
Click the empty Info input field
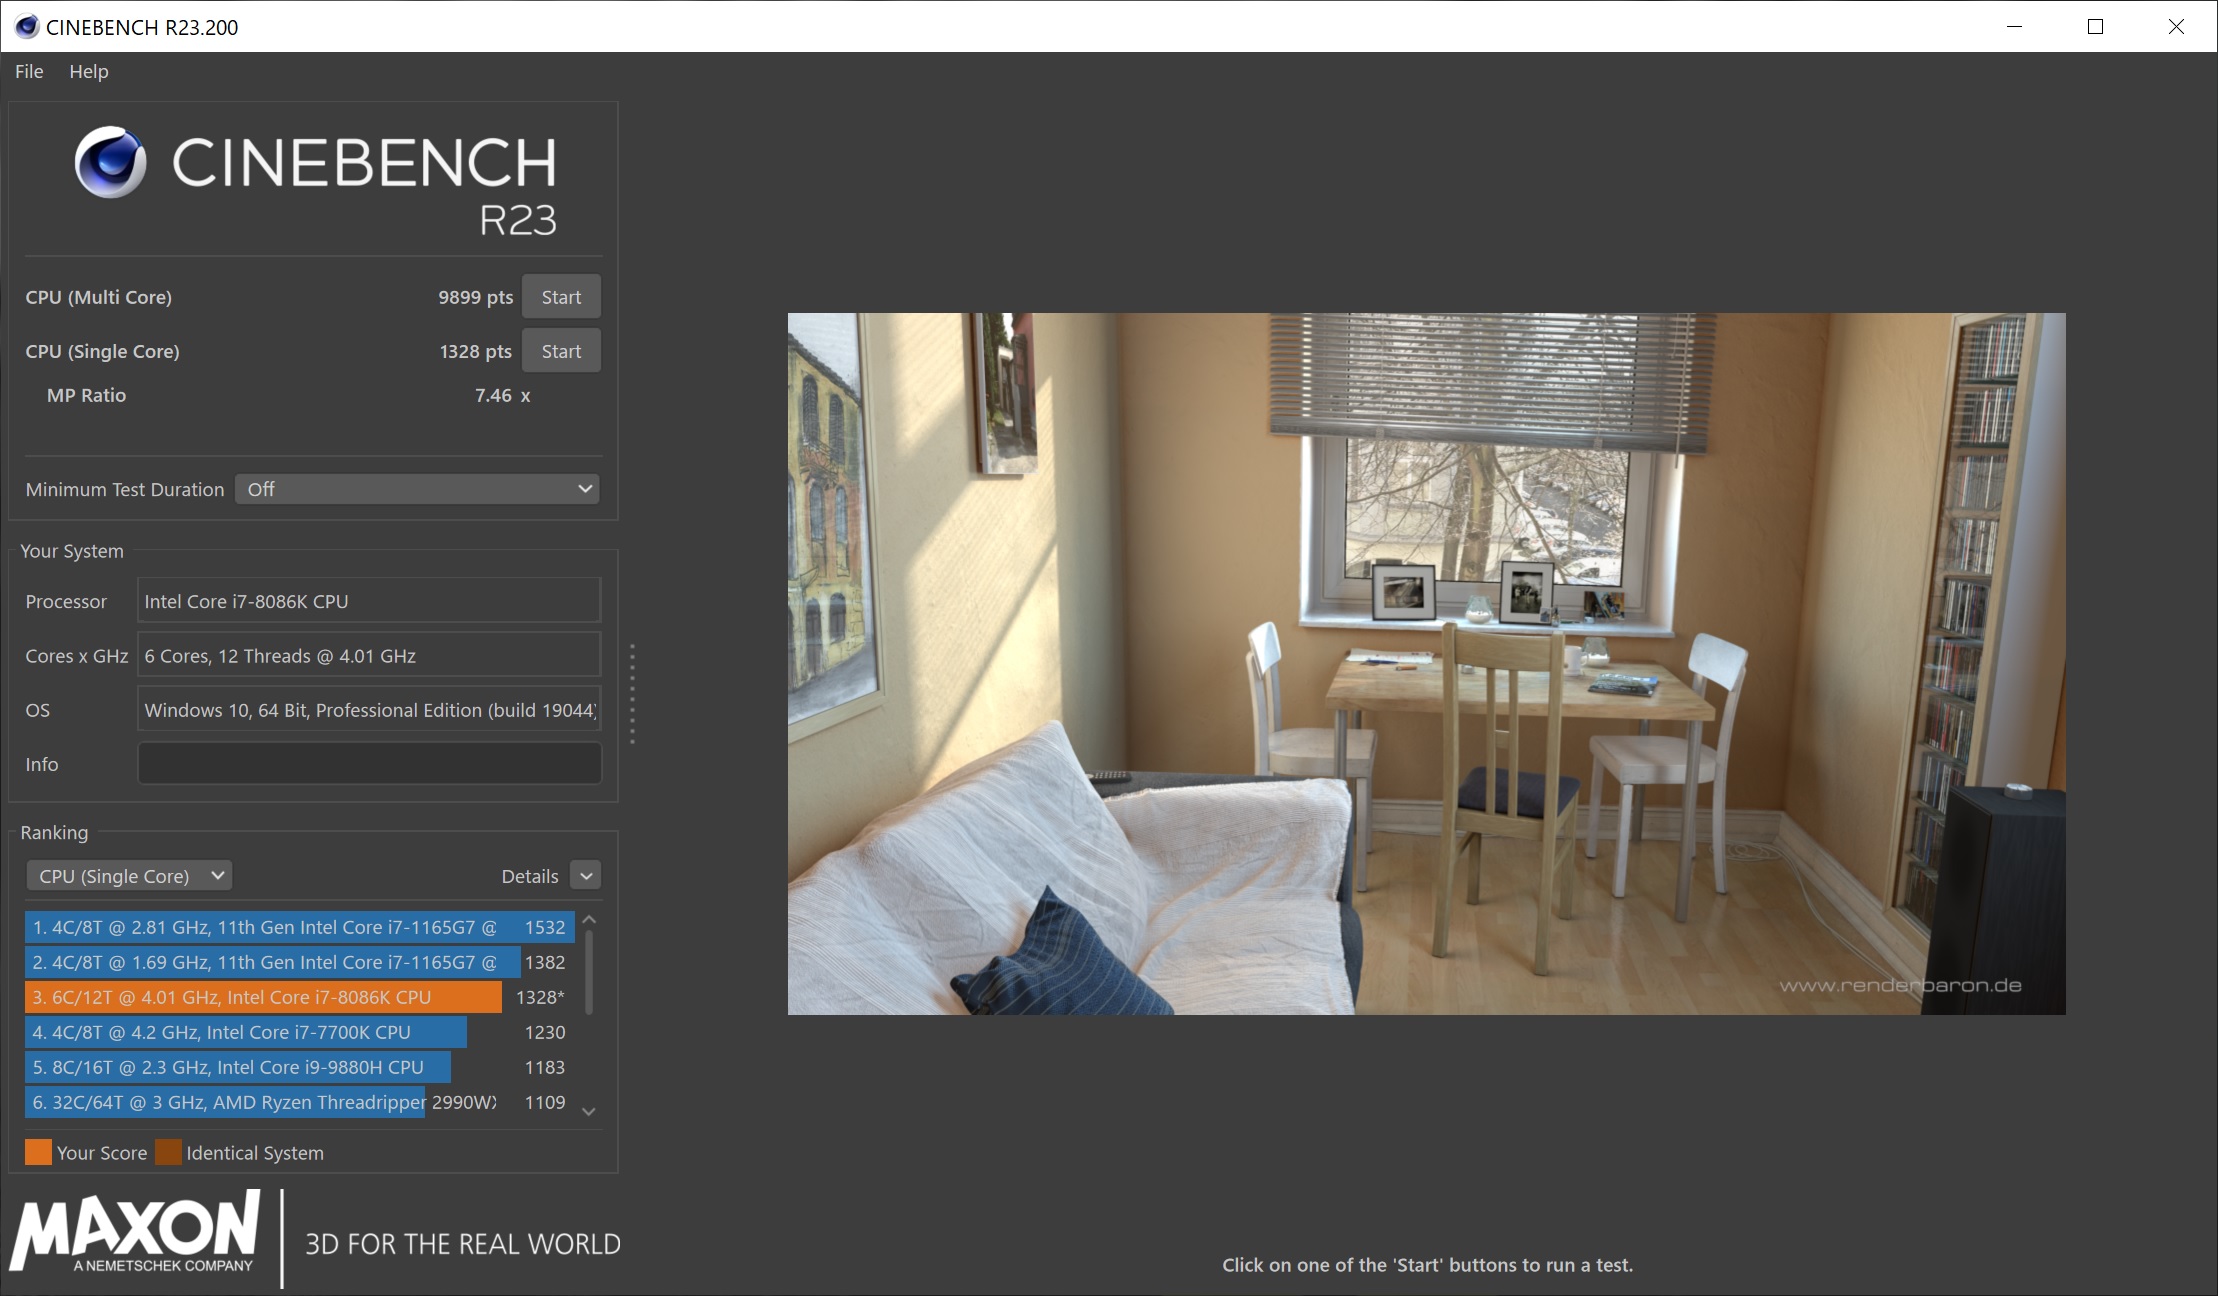tap(369, 764)
